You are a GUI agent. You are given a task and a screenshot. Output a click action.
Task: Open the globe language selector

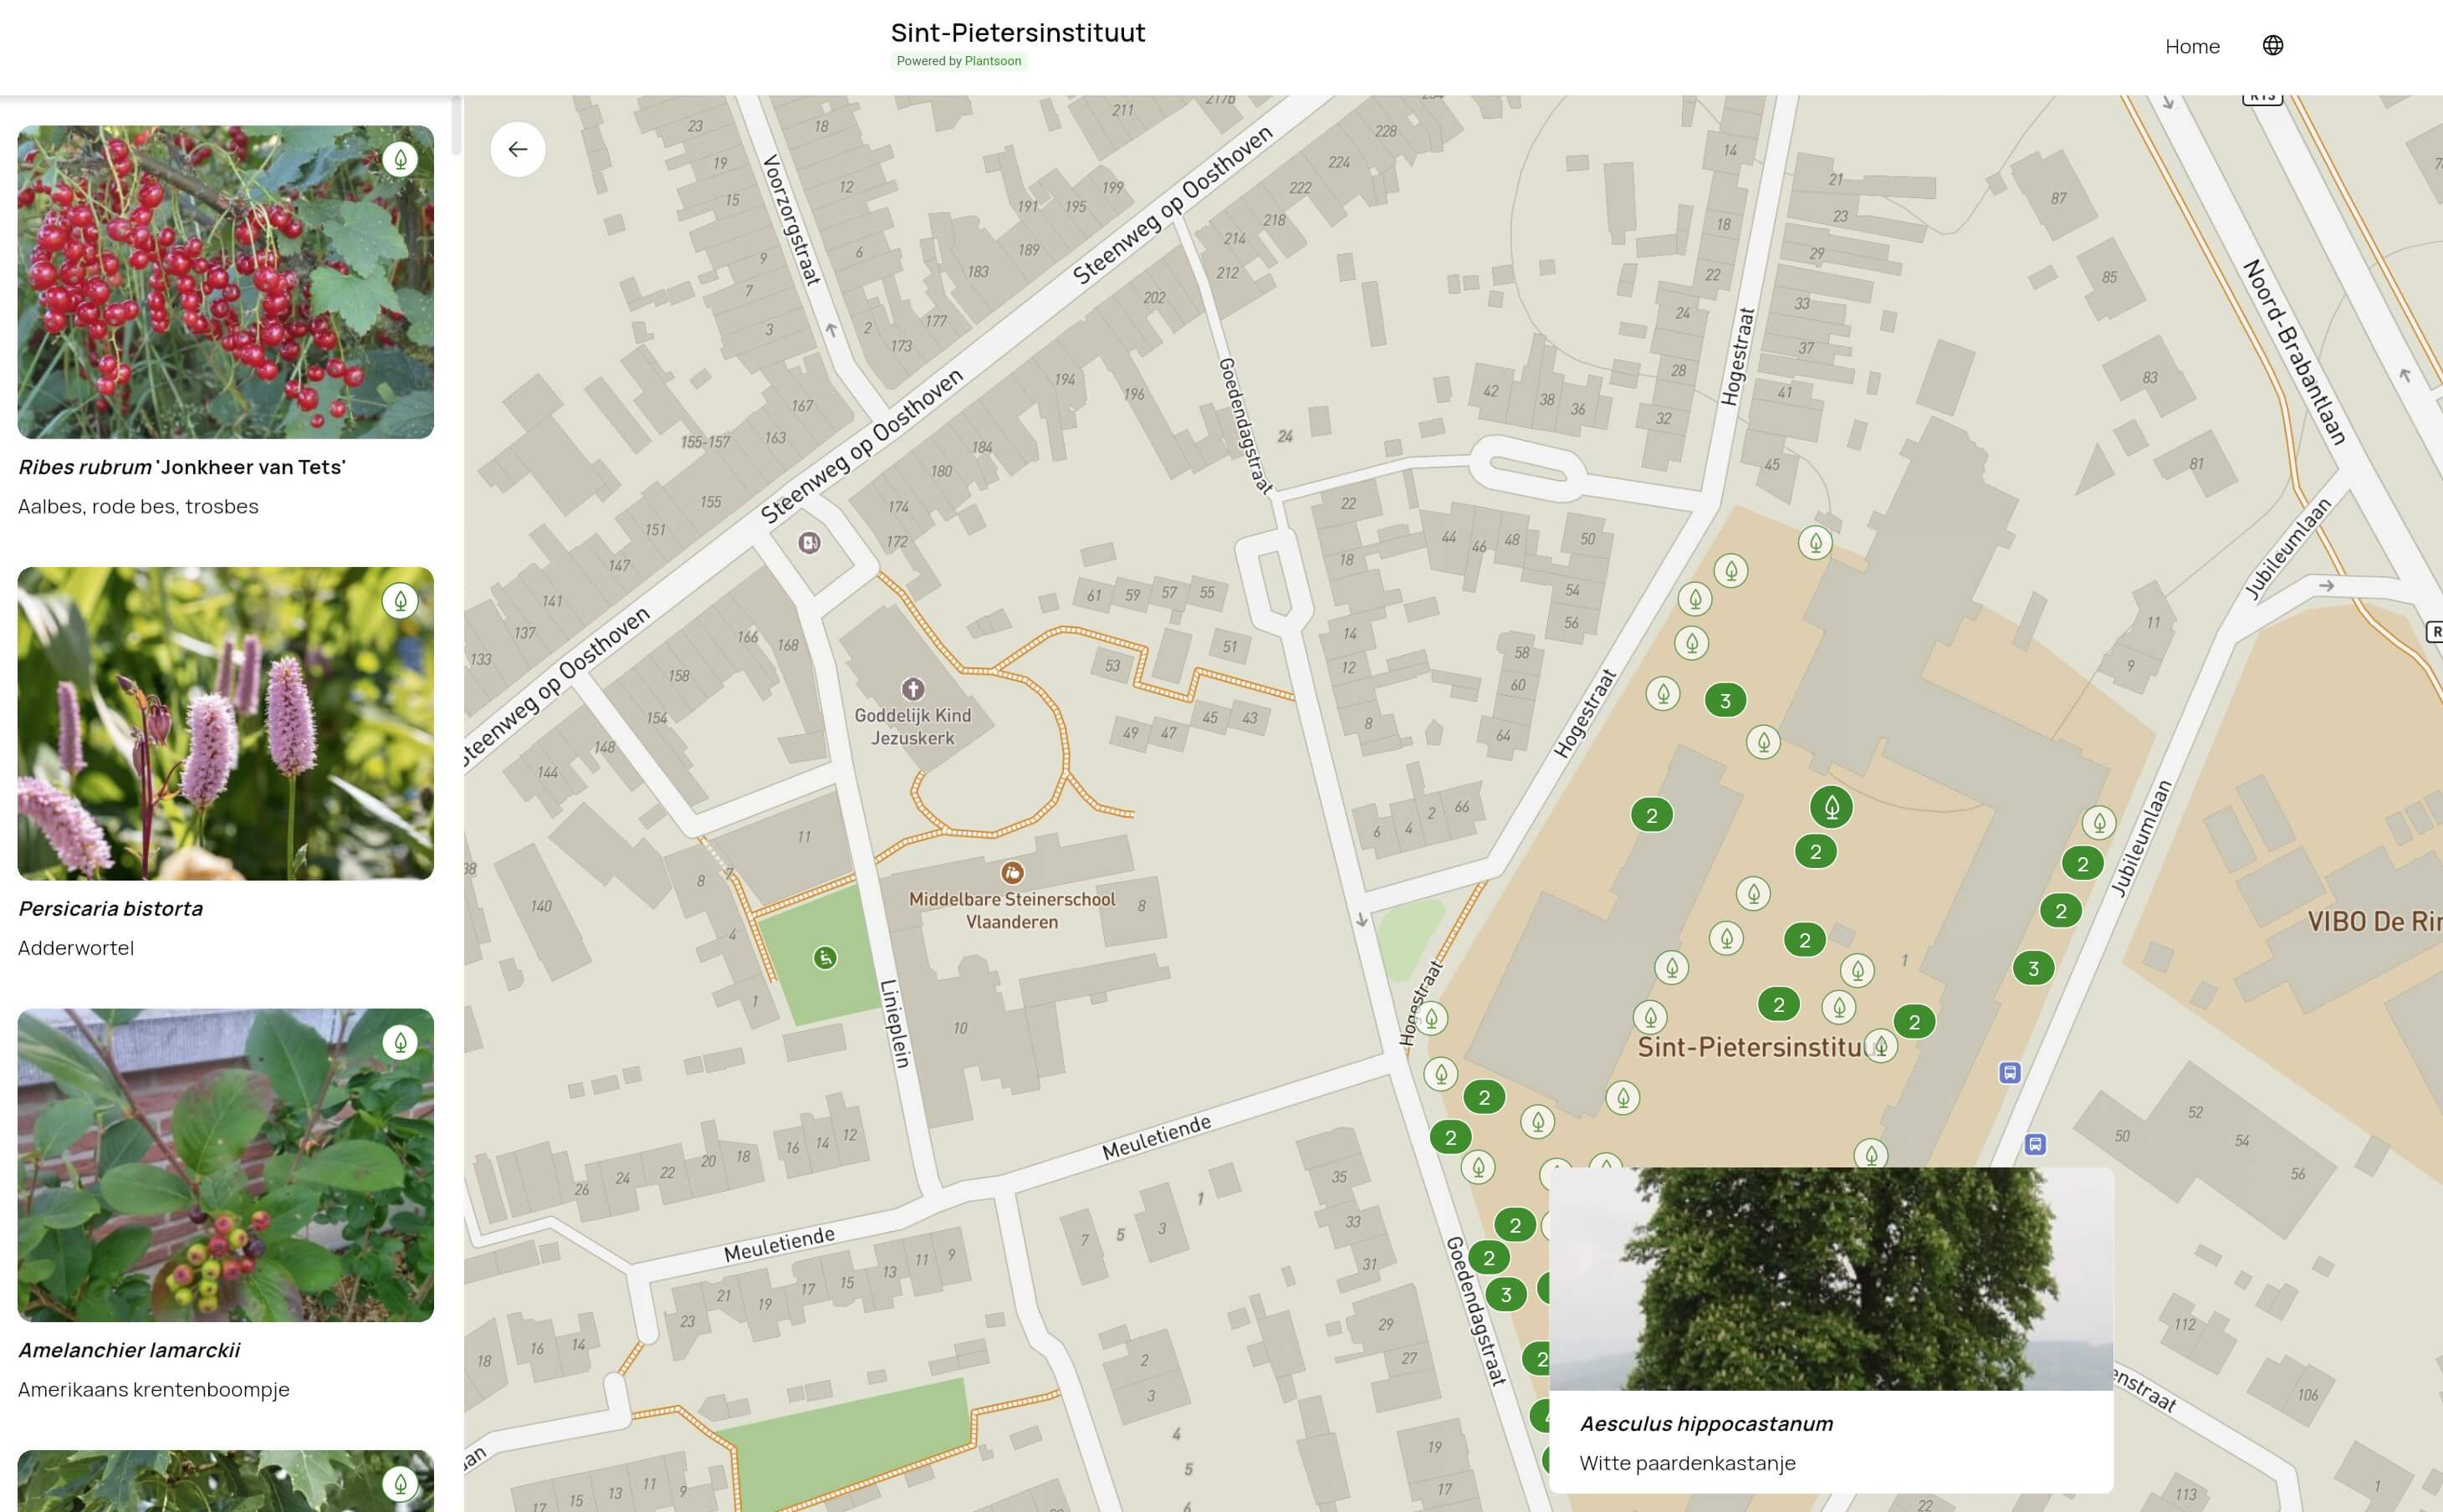[2272, 46]
